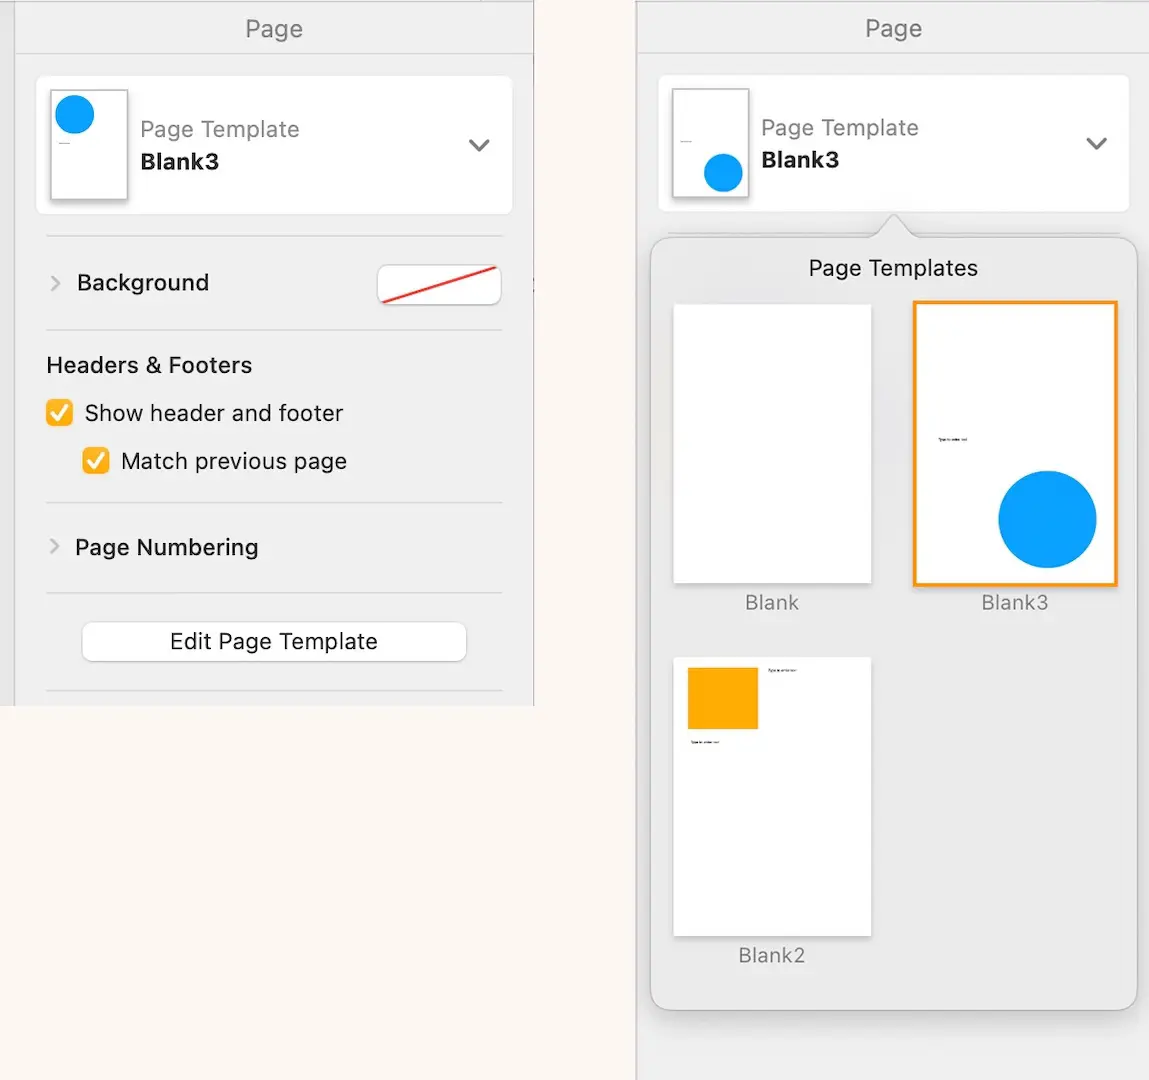Select the Blank3 template with blue circle
Image resolution: width=1149 pixels, height=1080 pixels.
pos(1014,444)
